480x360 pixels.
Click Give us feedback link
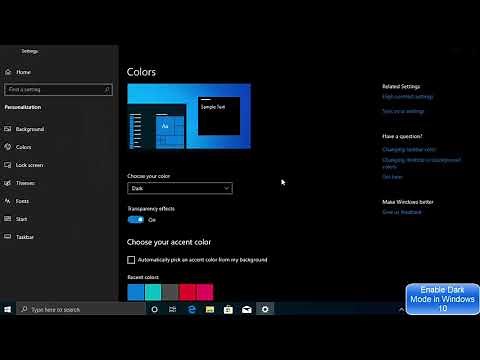click(402, 212)
